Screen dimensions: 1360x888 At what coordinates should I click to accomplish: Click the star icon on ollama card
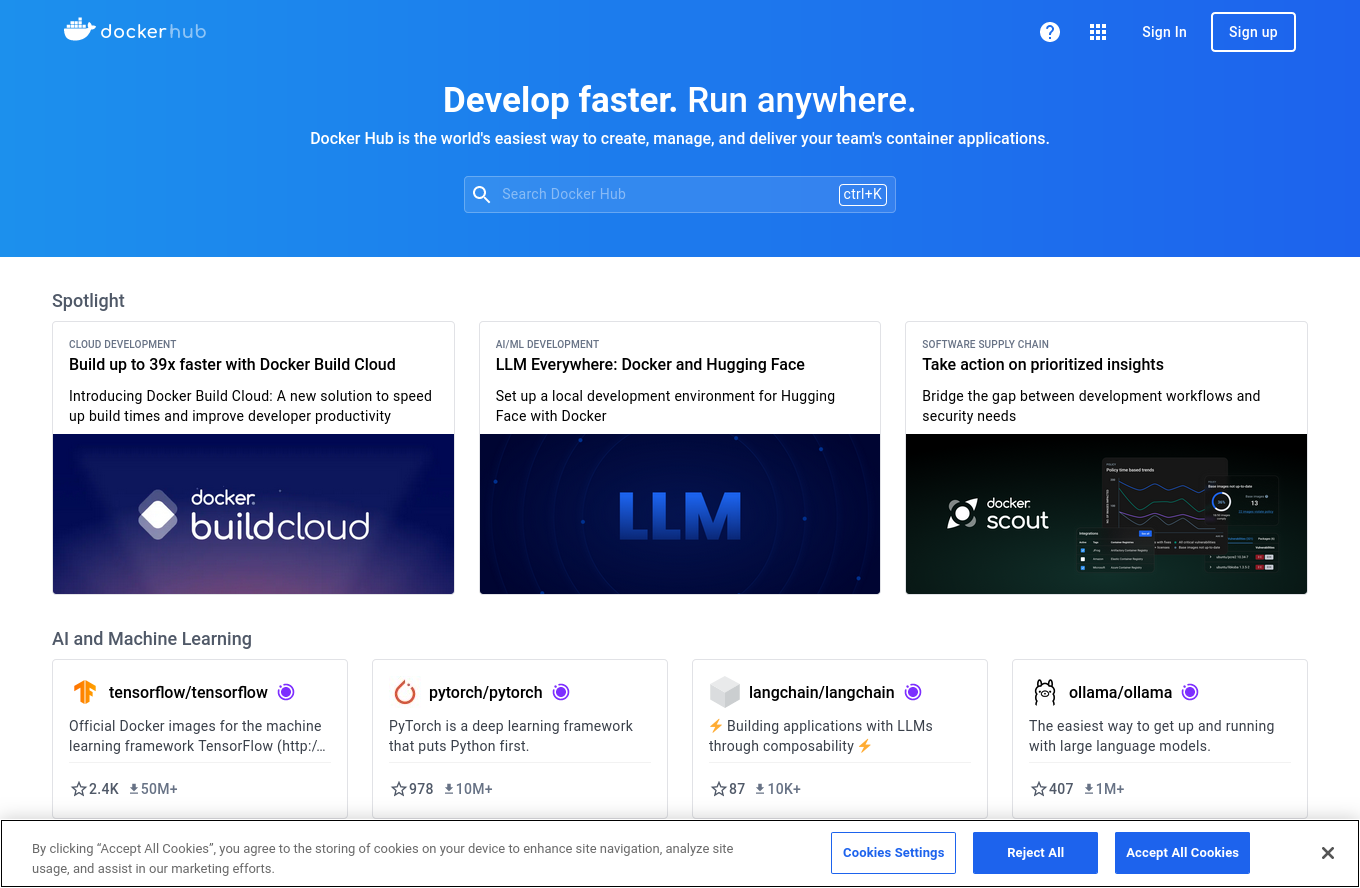[1039, 789]
